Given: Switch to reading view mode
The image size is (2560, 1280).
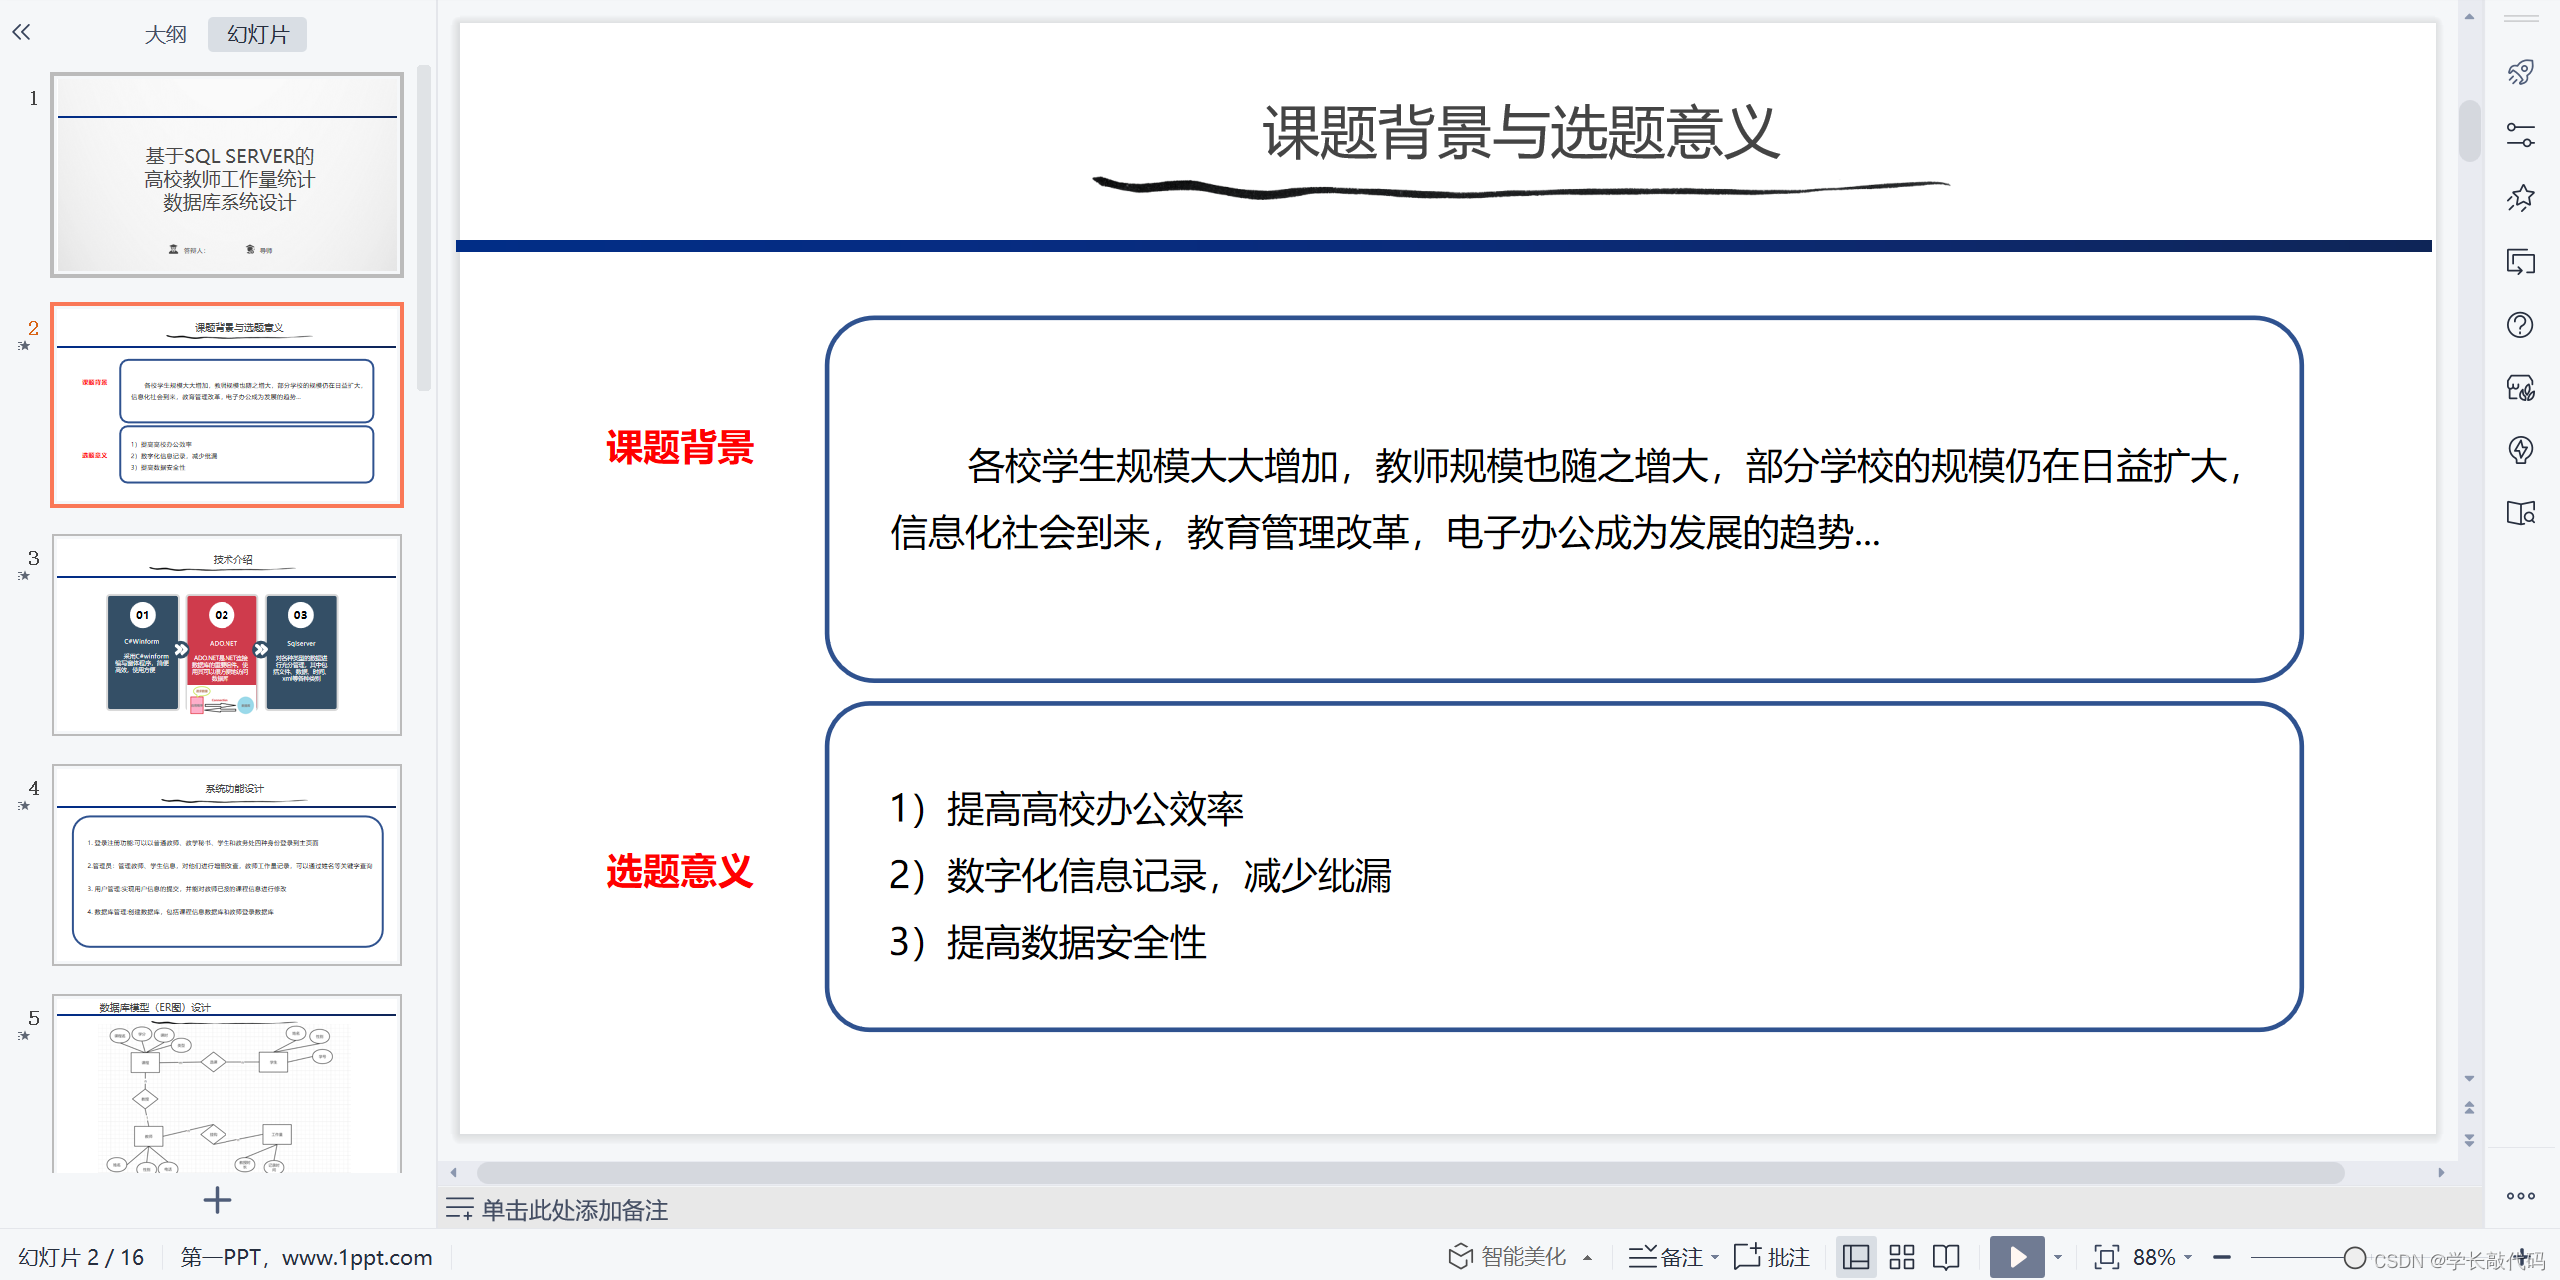Looking at the screenshot, I should pos(1946,1257).
